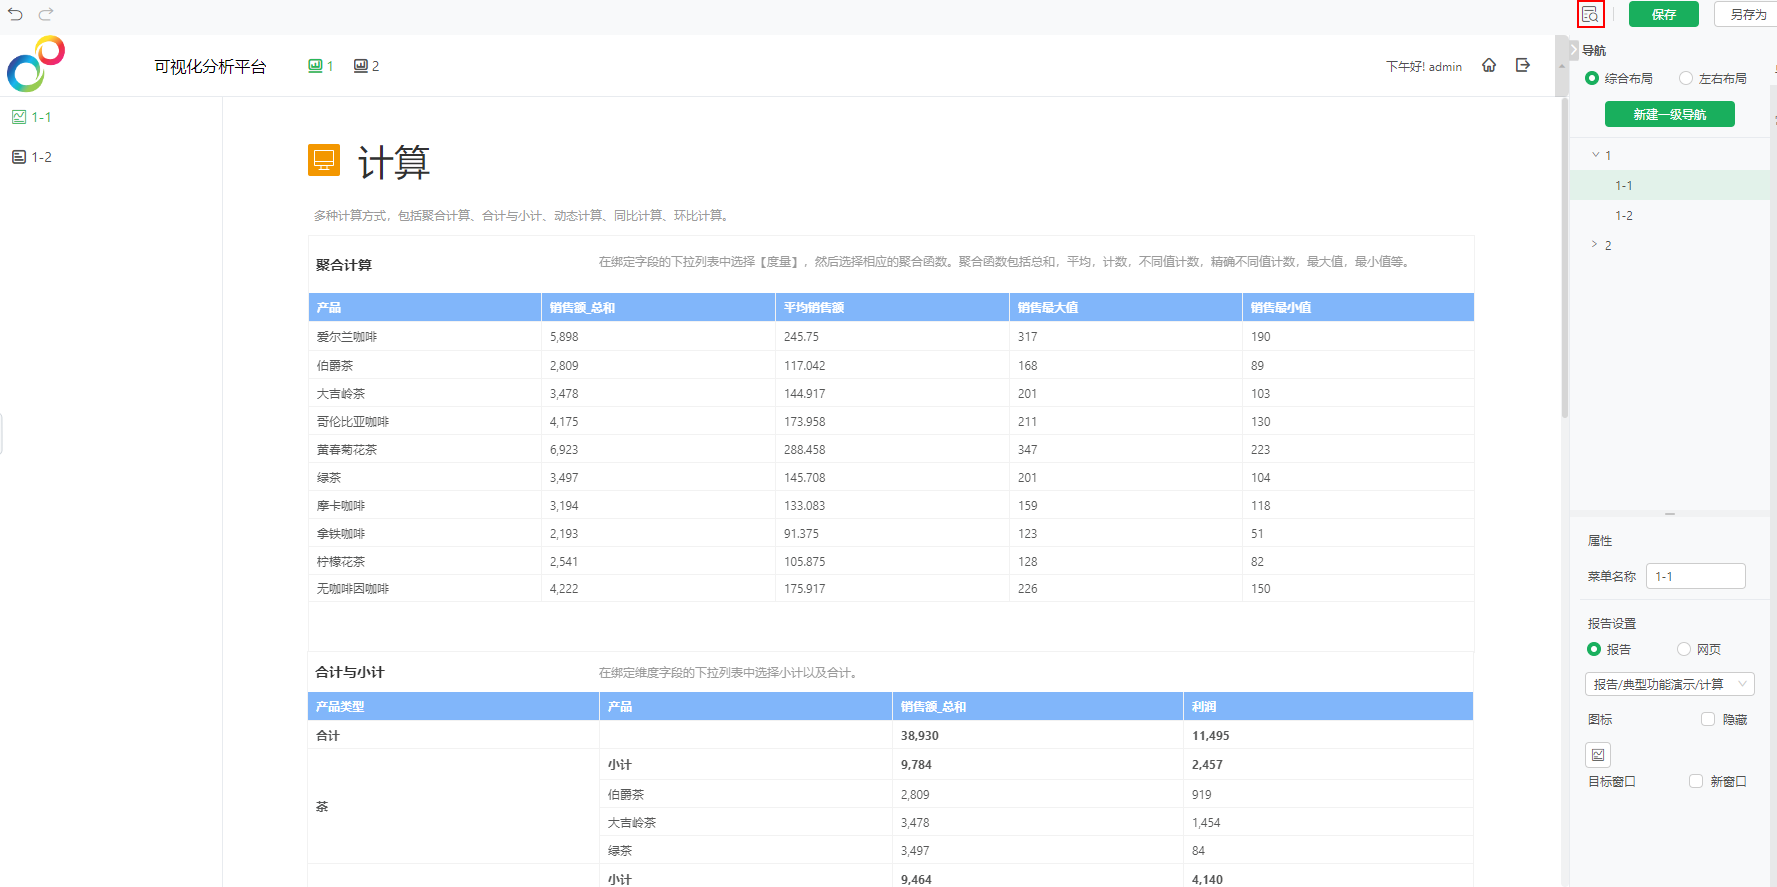Viewport: 1777px width, 887px height.
Task: Click the undo arrow icon
Action: coord(16,14)
